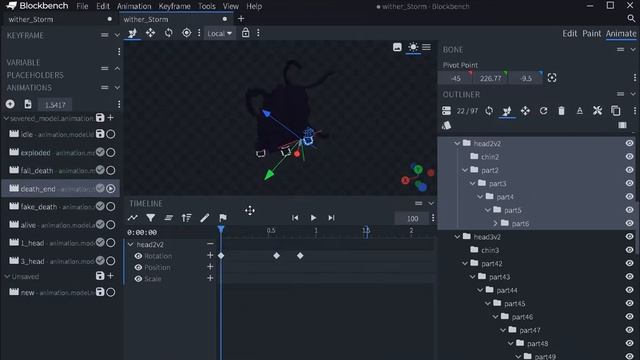
Task: Click the screenshot image icon in viewport
Action: 397,47
